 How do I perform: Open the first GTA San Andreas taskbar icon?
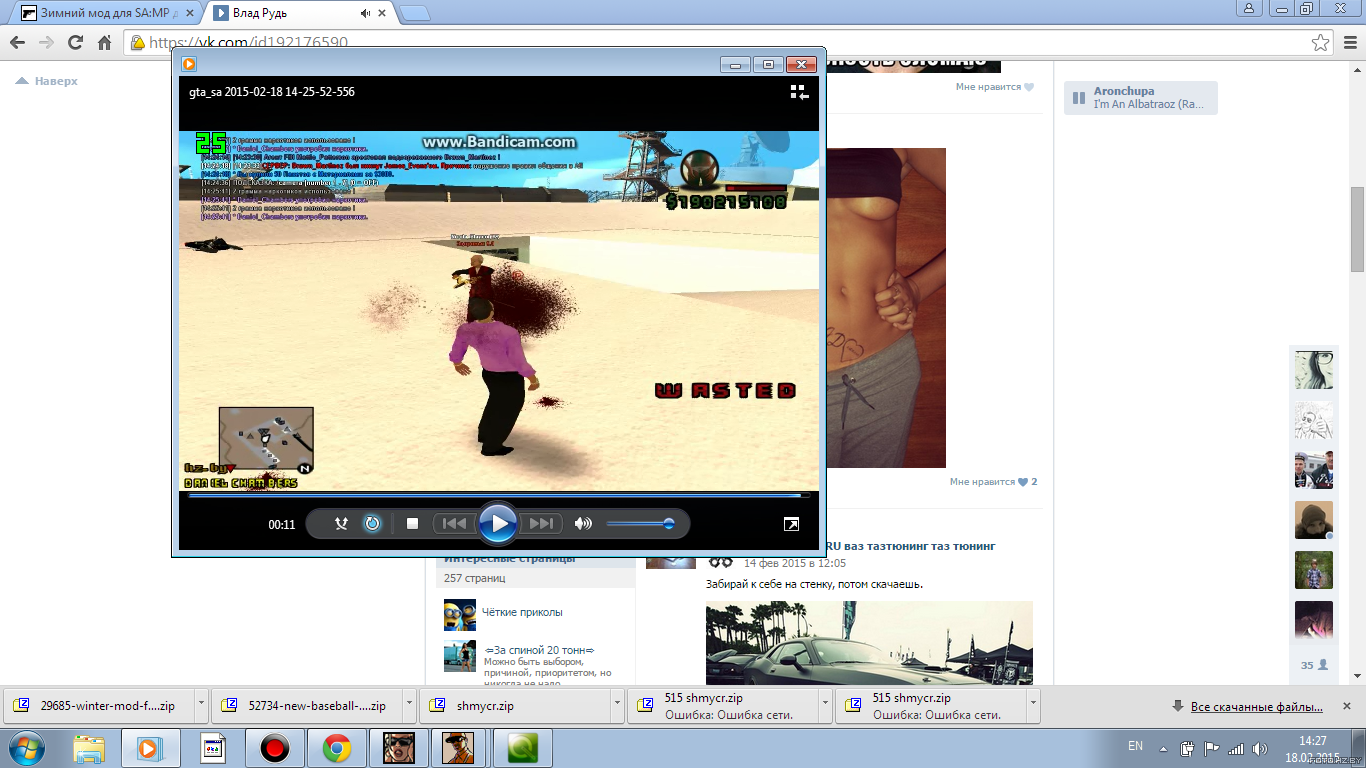point(399,747)
